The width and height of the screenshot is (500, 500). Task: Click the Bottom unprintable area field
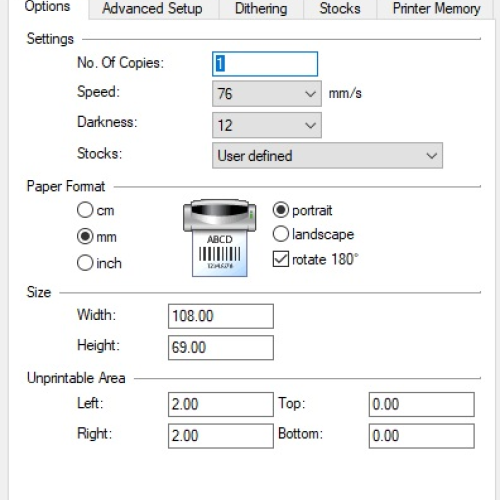pyautogui.click(x=422, y=436)
